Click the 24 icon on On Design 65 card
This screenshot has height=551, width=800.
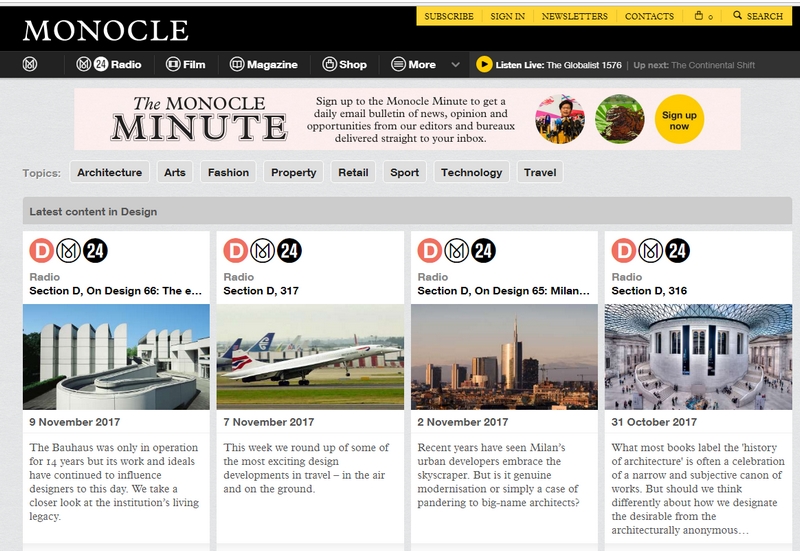pyautogui.click(x=483, y=251)
